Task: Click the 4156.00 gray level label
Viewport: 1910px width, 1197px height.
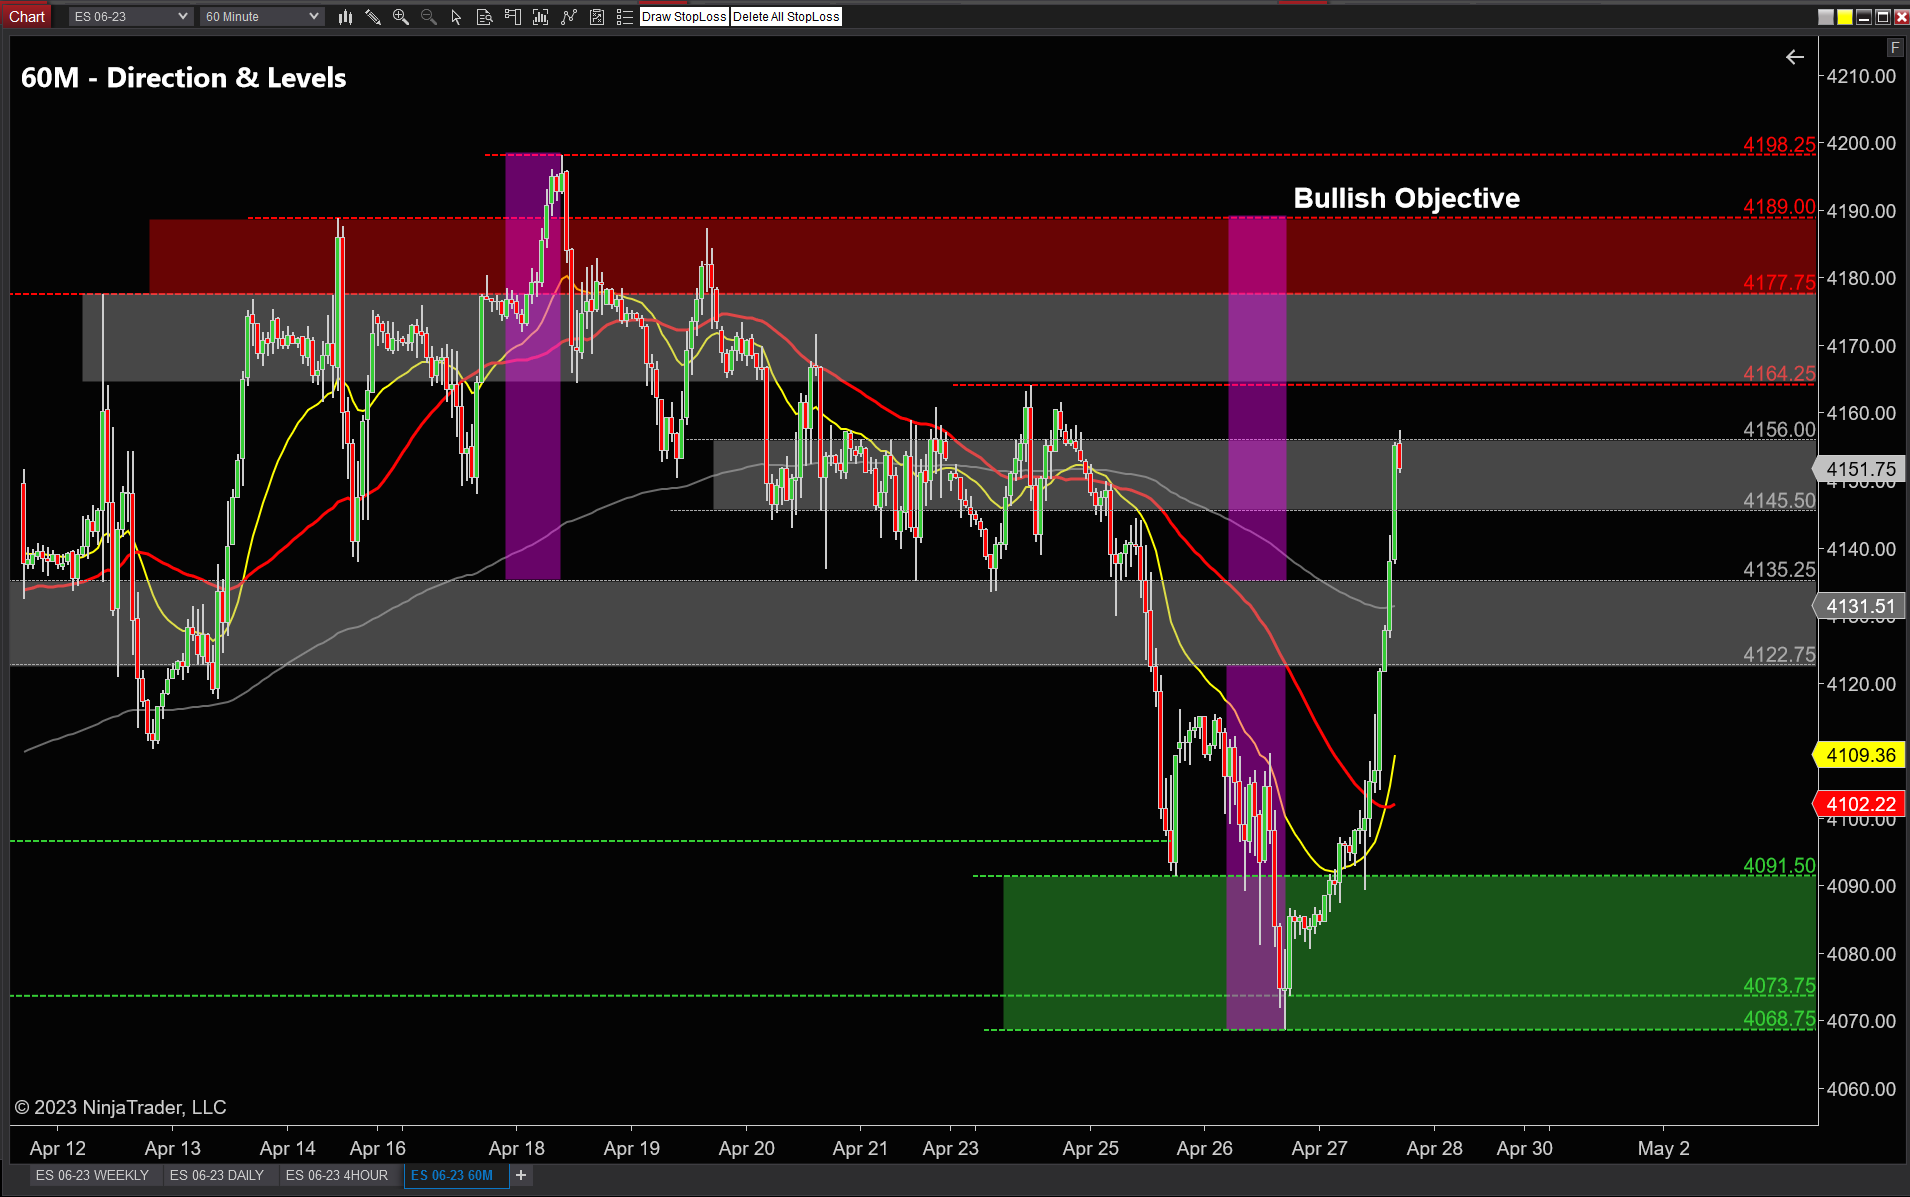Action: pyautogui.click(x=1779, y=430)
